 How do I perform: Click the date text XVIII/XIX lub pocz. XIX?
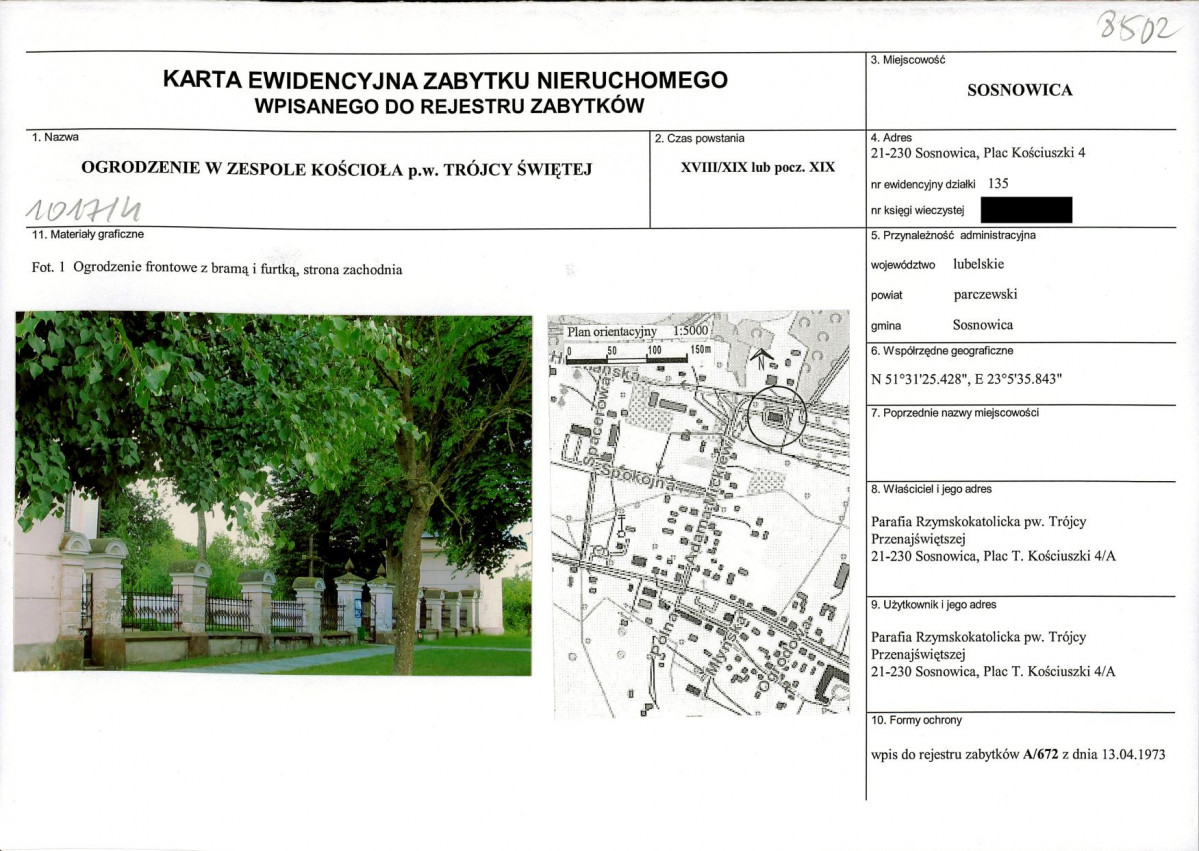[758, 167]
